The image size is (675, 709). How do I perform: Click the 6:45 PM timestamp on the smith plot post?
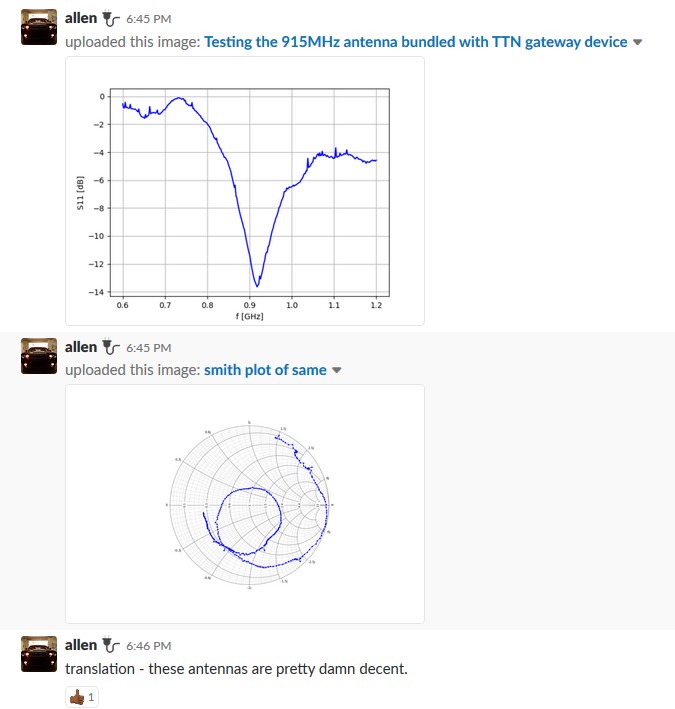(x=149, y=348)
